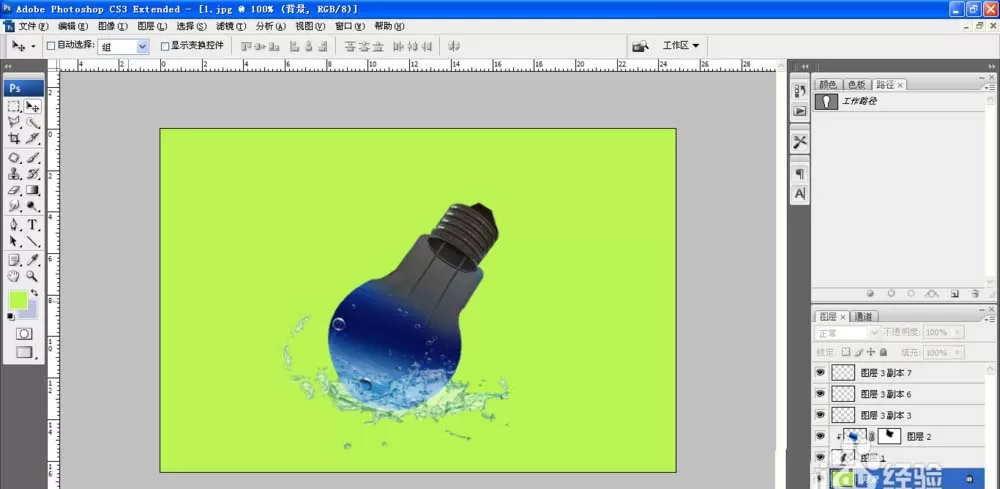Screen dimensions: 1000x489
Task: Select the History Brush tool
Action: tap(33, 173)
